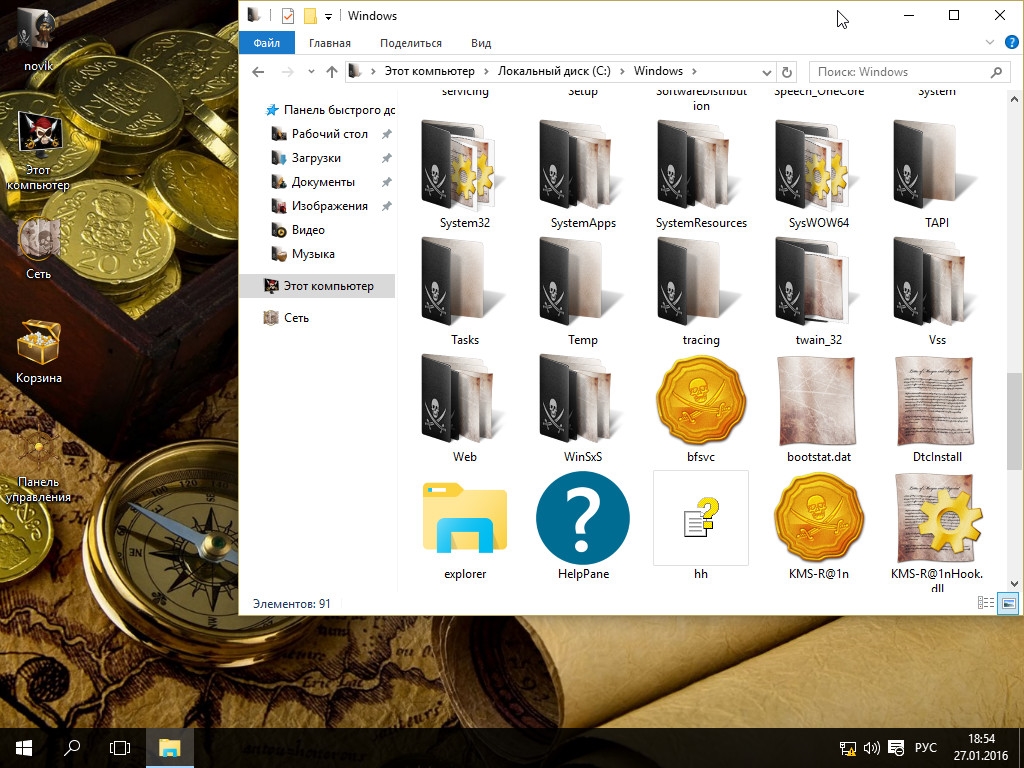Switch to details list view

(986, 603)
